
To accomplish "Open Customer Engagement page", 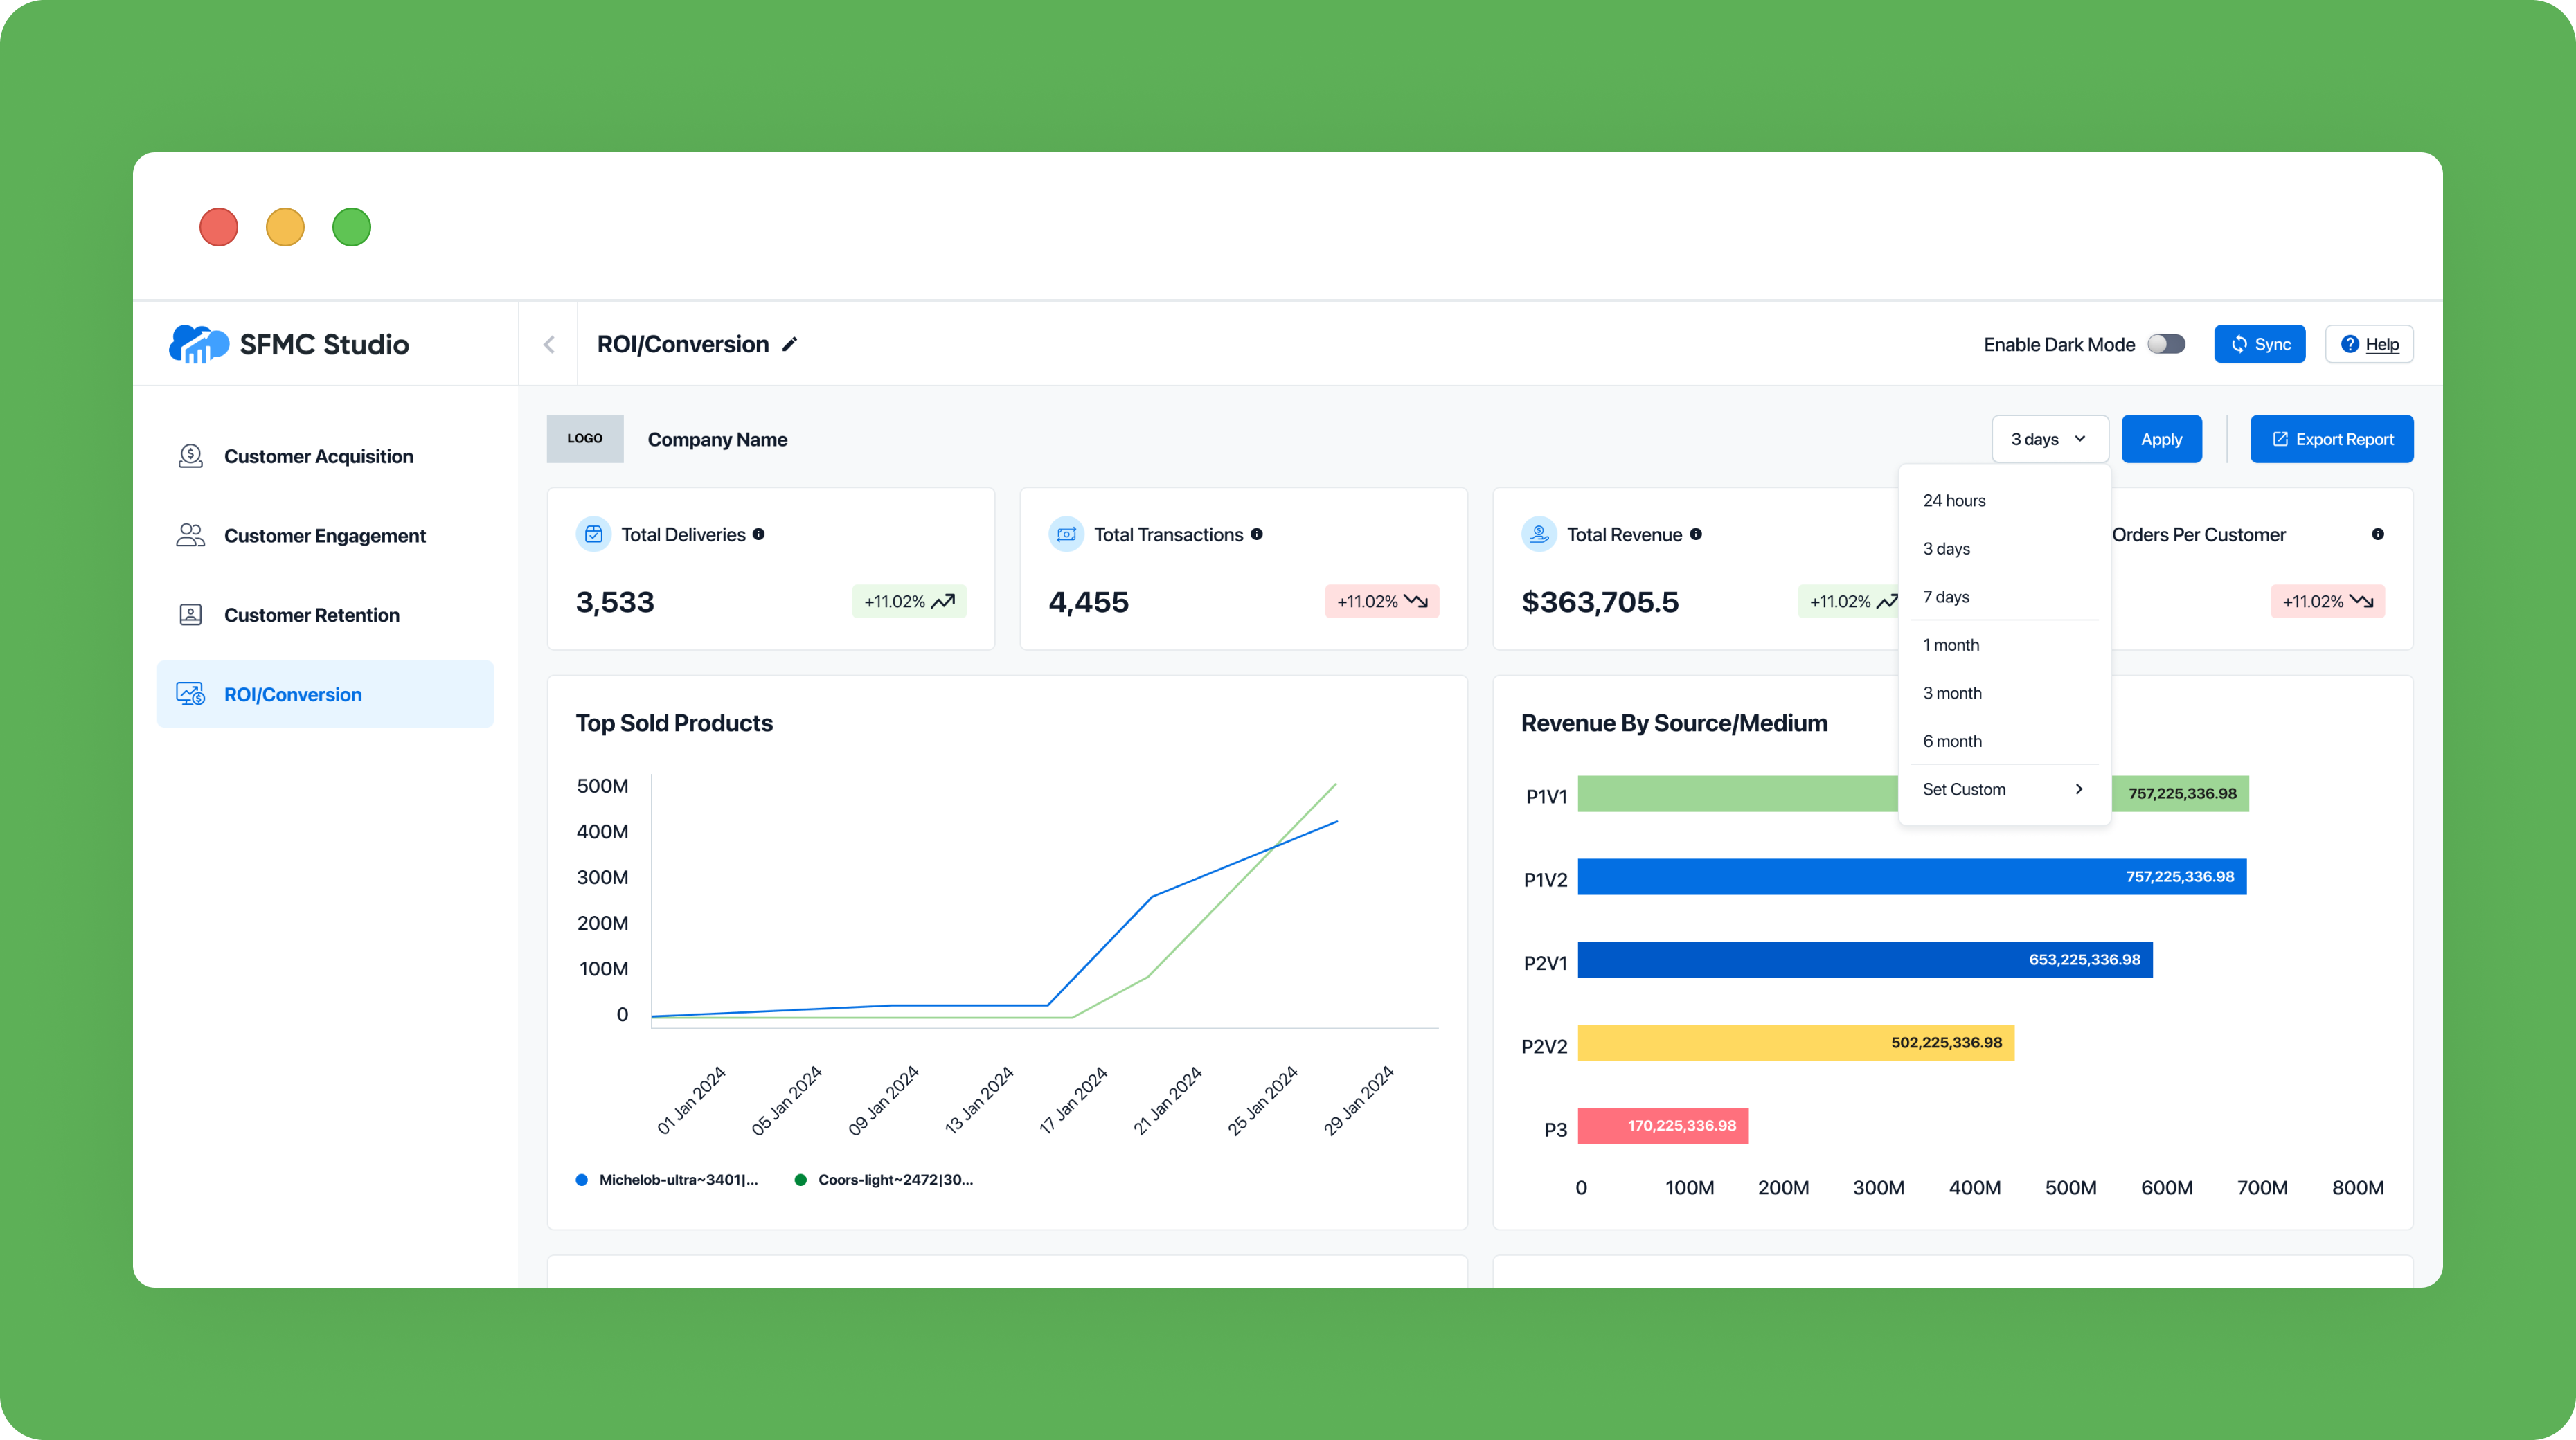I will click(325, 535).
